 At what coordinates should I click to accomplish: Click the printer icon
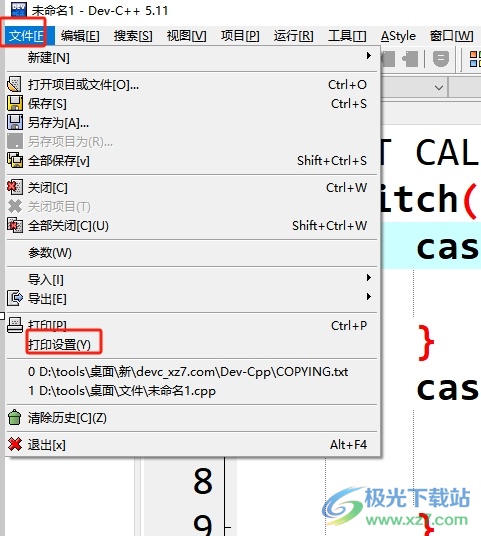pos(15,325)
